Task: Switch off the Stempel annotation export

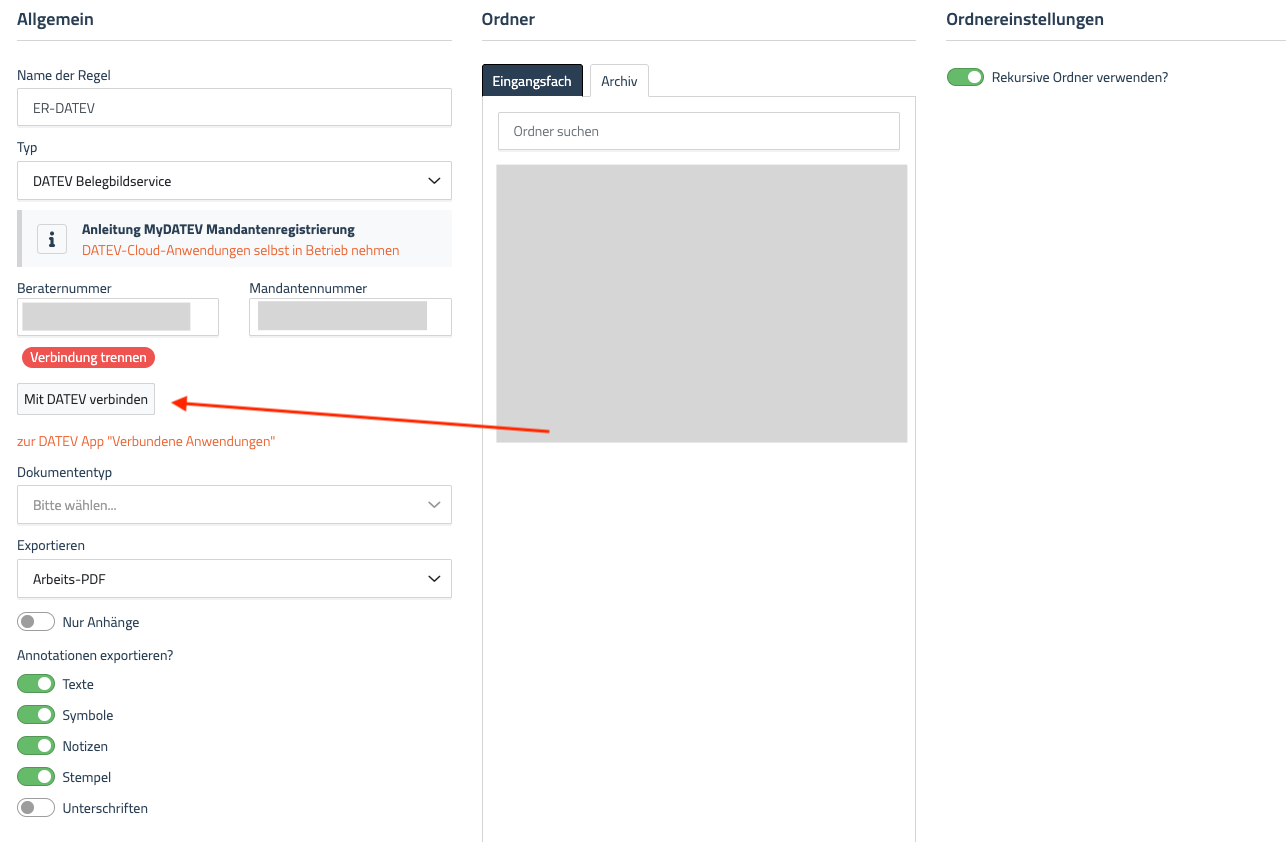Action: point(36,777)
